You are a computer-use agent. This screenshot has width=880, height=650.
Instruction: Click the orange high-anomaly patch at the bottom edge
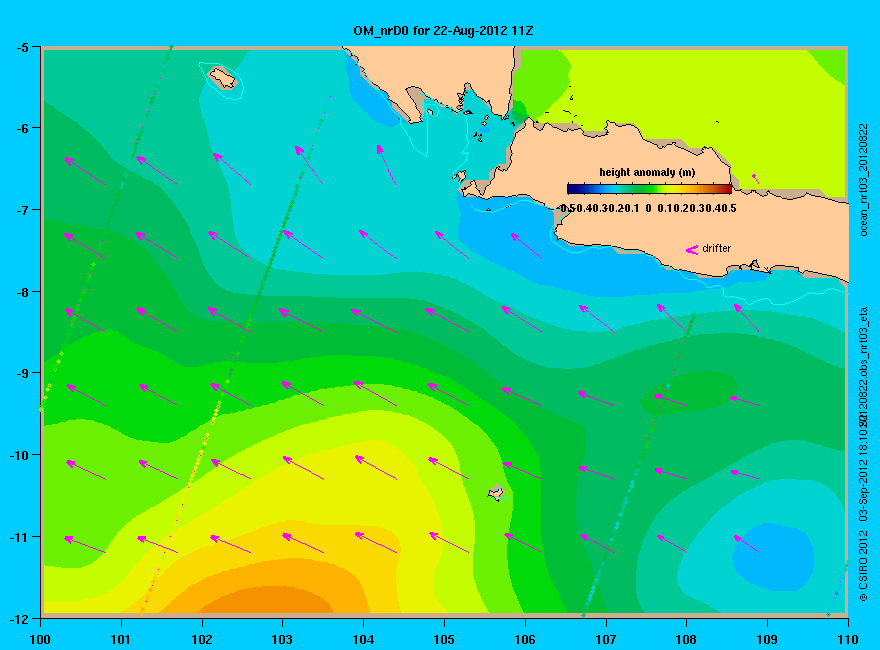coord(267,601)
